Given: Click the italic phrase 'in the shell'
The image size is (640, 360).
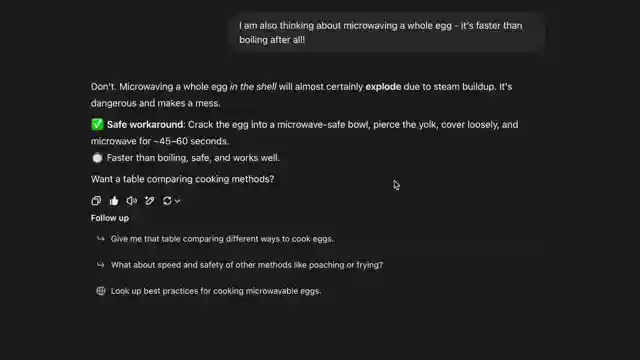Looking at the screenshot, I should (x=253, y=87).
